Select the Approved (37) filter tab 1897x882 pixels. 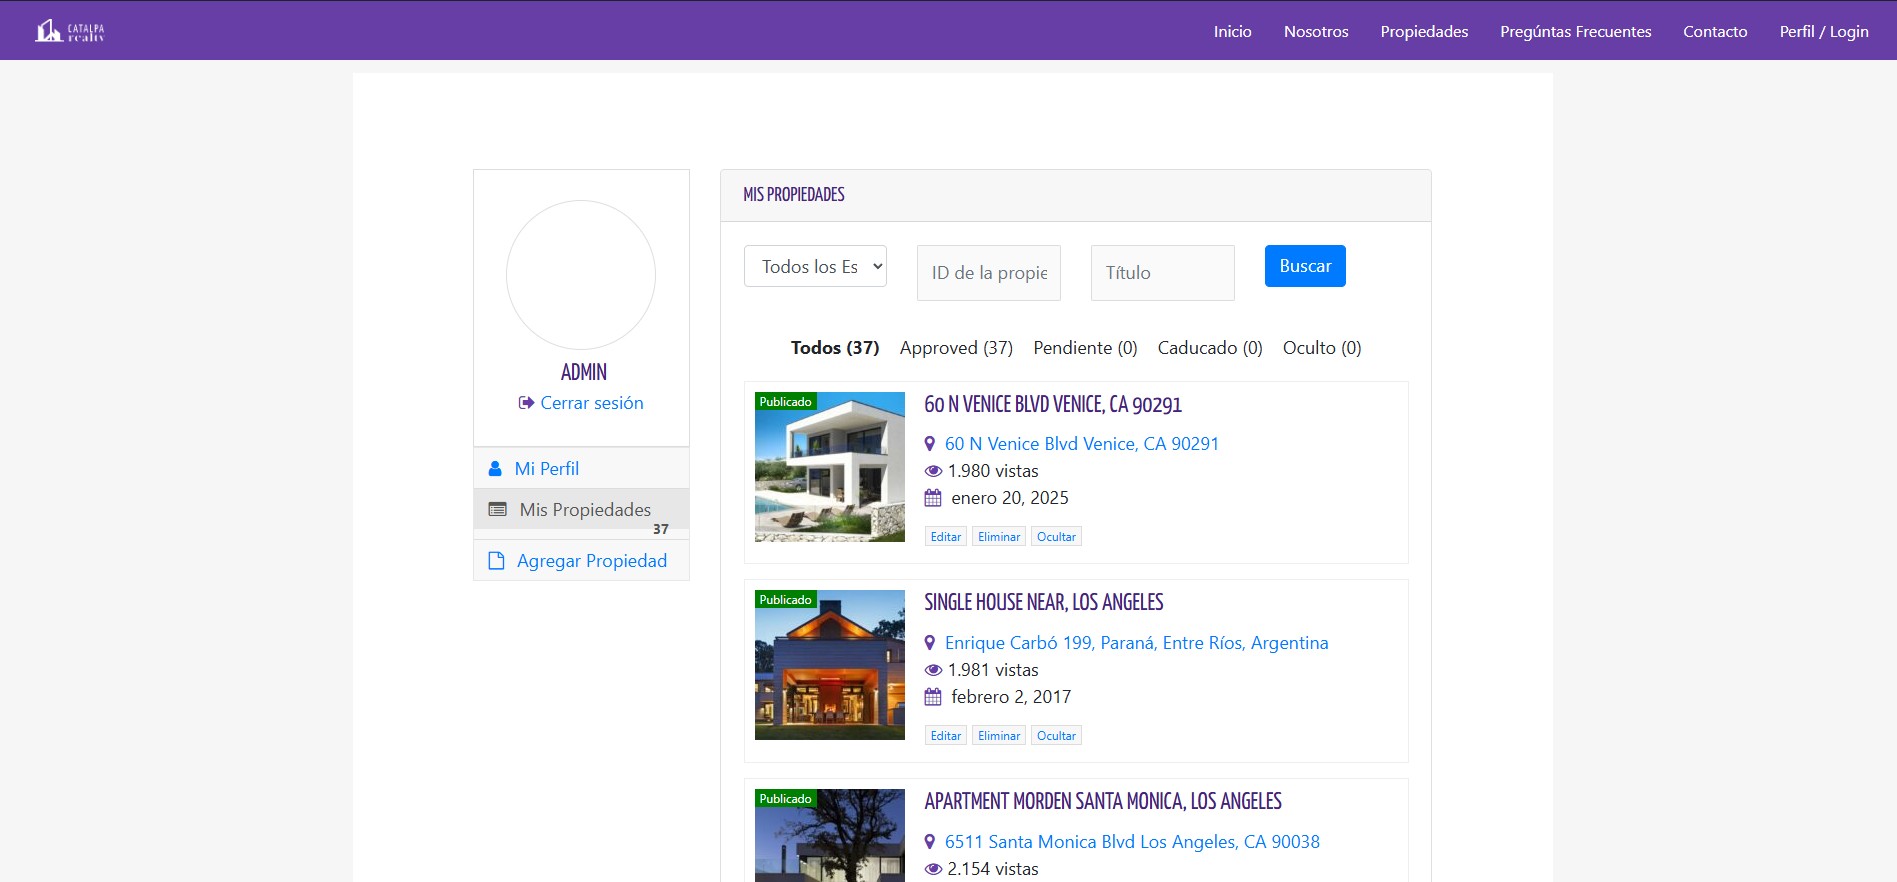click(x=956, y=348)
